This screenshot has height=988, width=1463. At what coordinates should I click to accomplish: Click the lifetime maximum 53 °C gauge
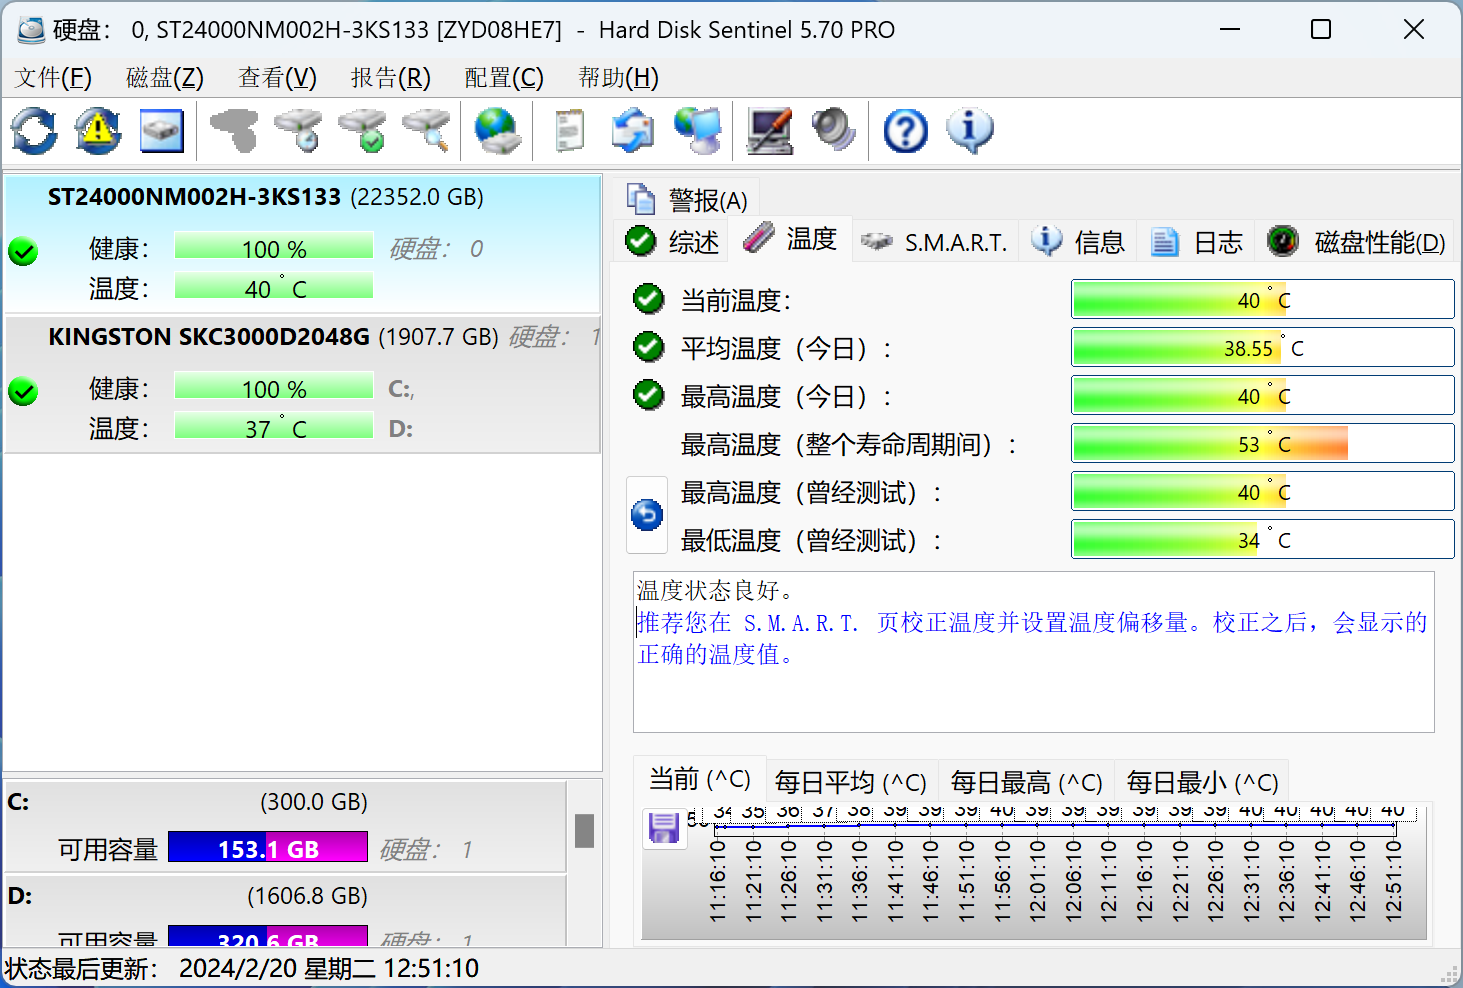pos(1262,442)
